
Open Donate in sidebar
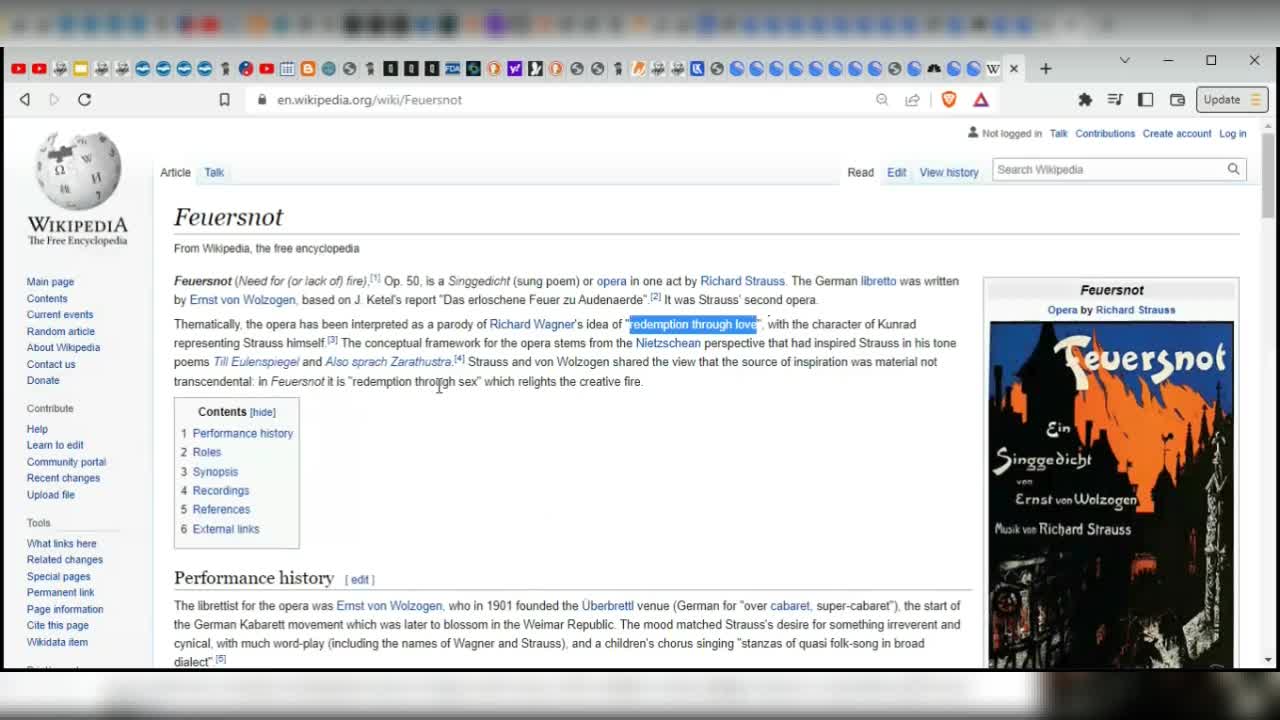click(x=43, y=381)
